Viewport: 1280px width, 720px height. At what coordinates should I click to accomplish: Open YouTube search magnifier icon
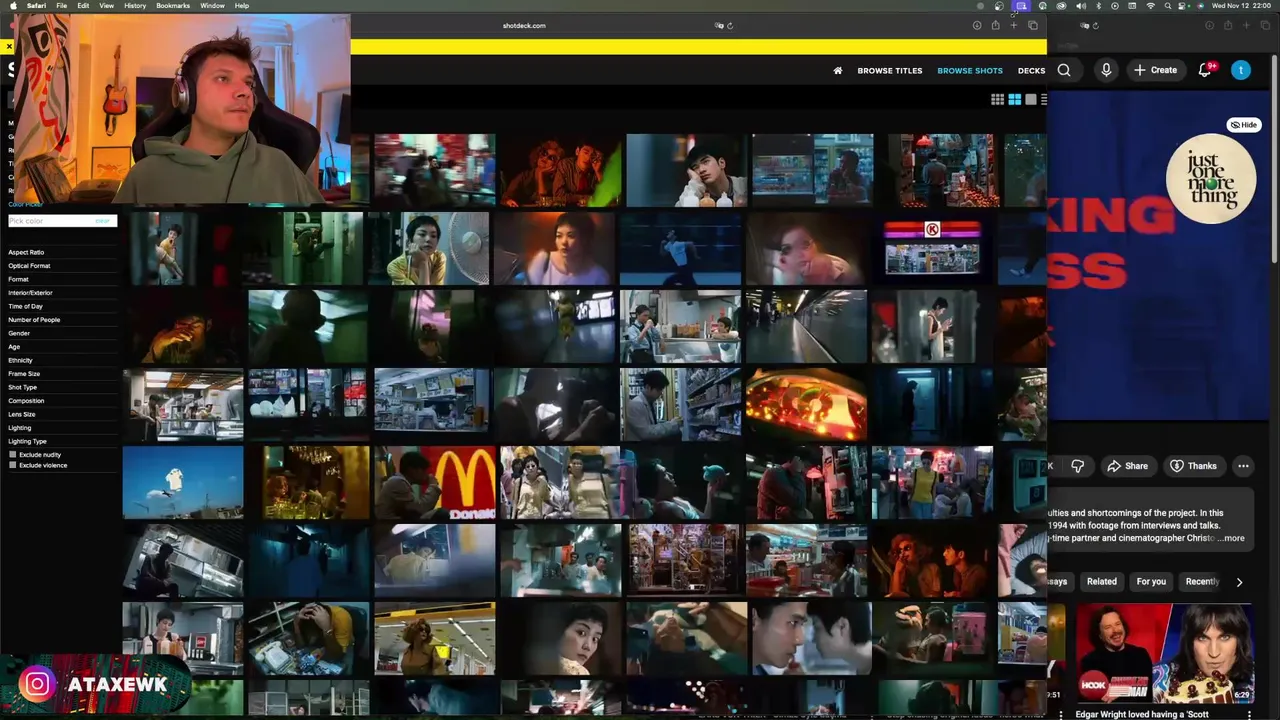click(x=1064, y=70)
